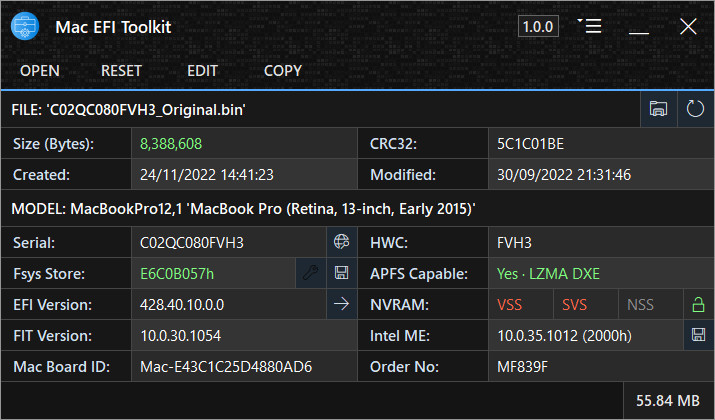Click the wrench icon for Fsys Store
This screenshot has width=715, height=420.
pos(311,273)
